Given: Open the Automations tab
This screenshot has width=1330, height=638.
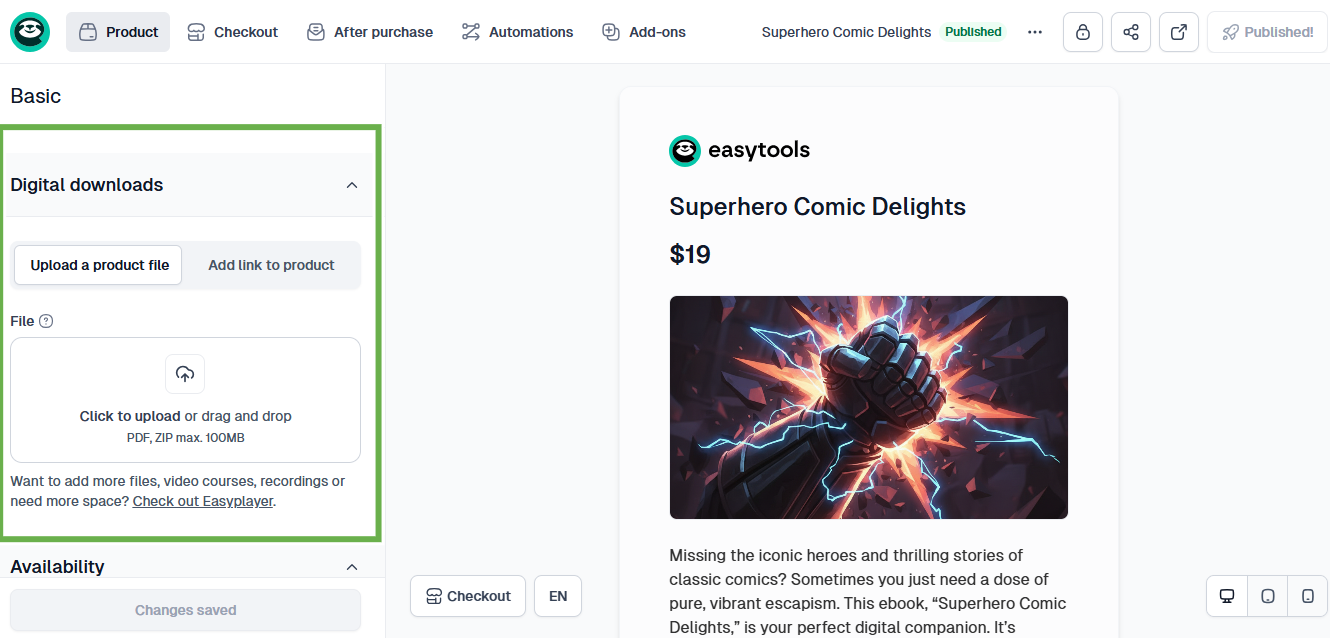Looking at the screenshot, I should (x=517, y=31).
